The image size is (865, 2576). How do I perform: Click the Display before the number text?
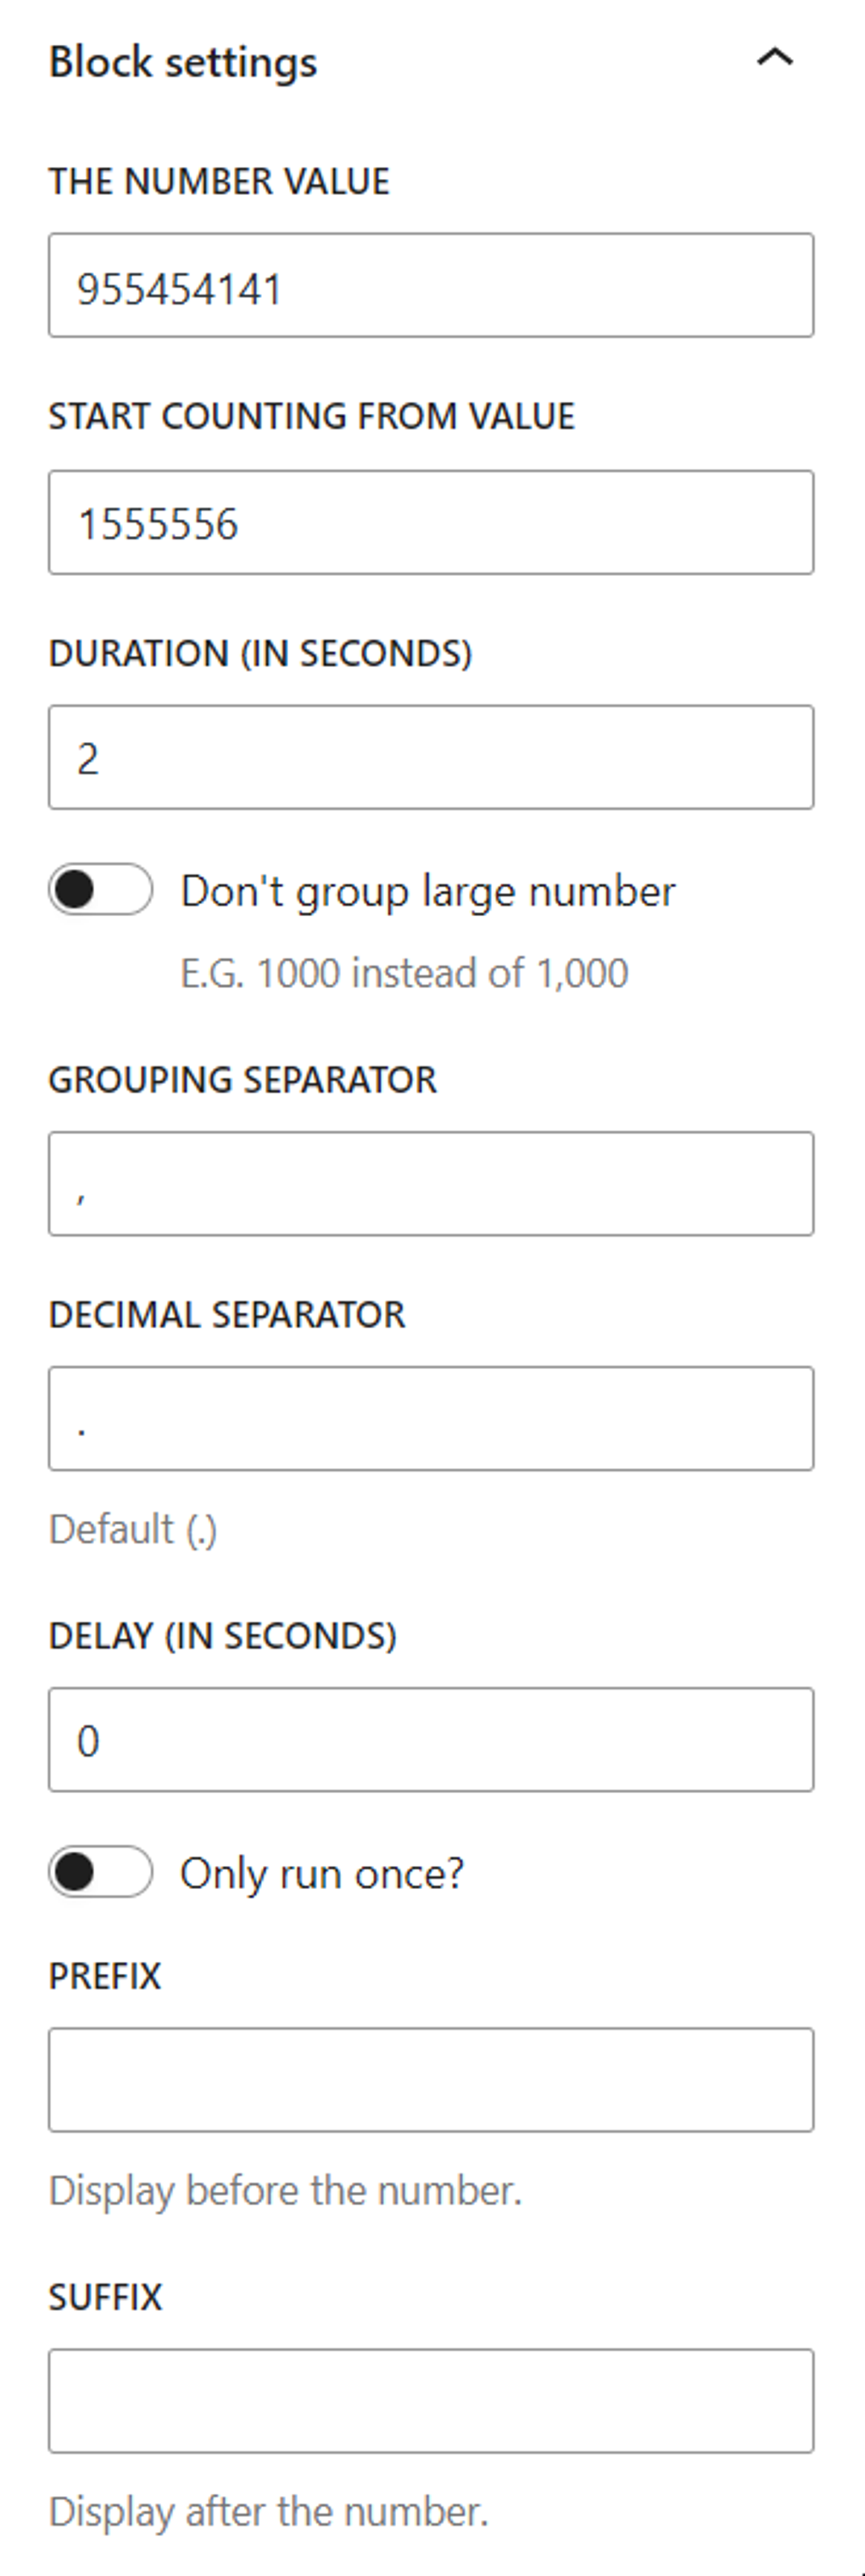[x=286, y=2189]
